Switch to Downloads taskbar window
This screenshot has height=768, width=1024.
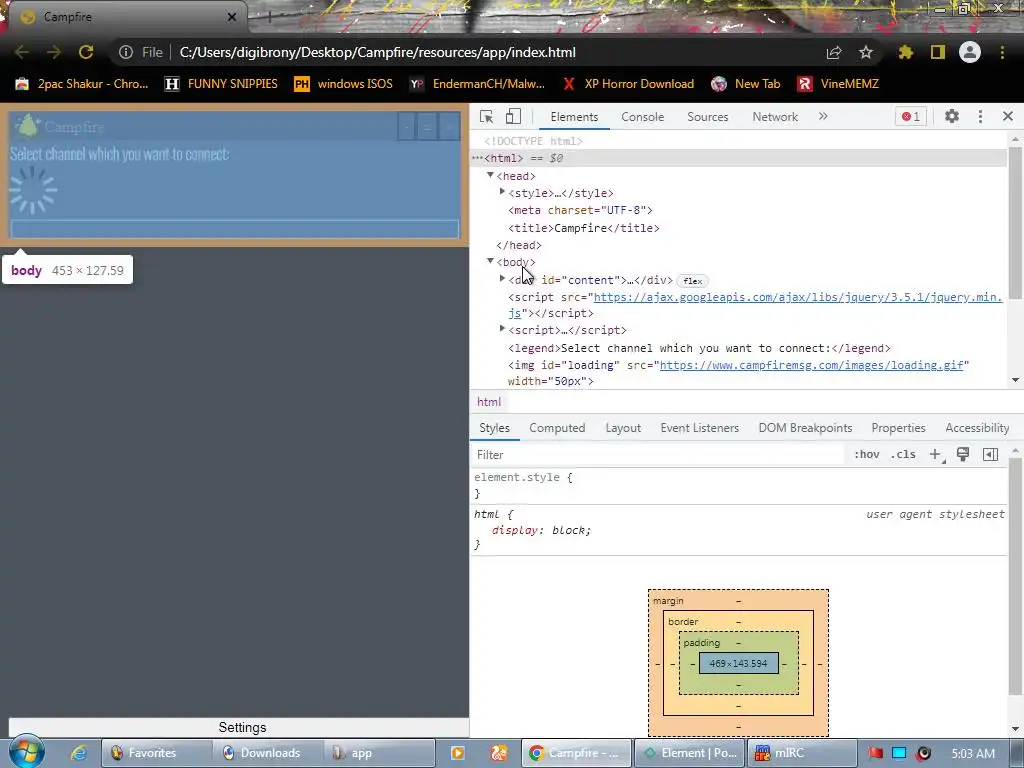click(x=268, y=753)
